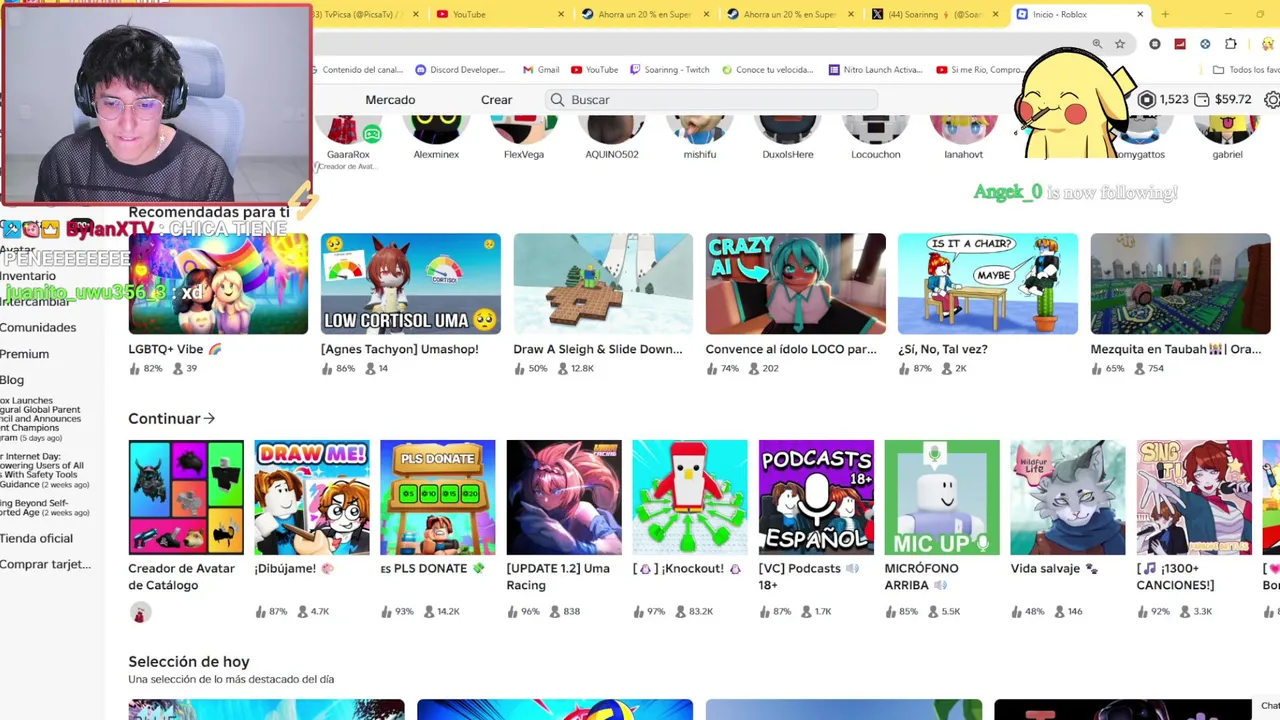
Task: Open the $59.72 wallet credit icon
Action: click(x=1202, y=100)
